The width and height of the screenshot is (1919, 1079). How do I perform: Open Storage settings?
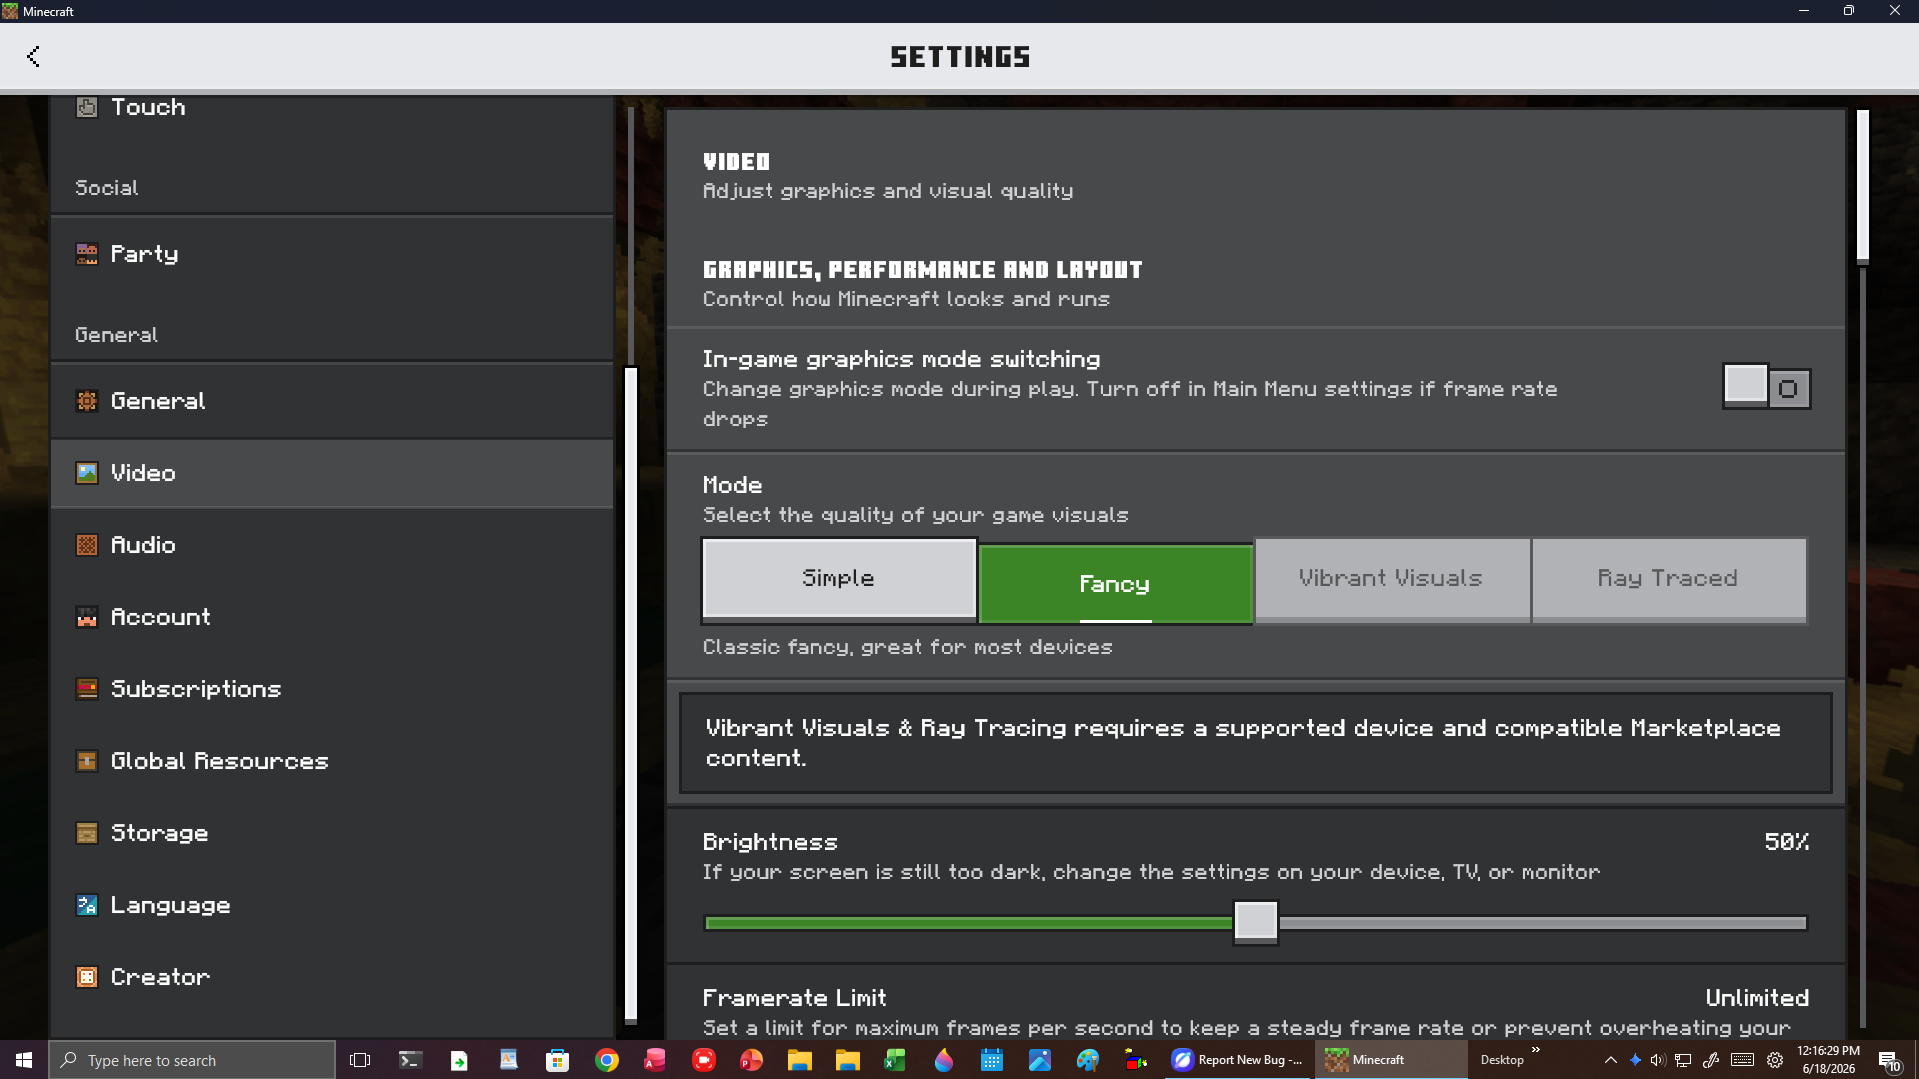tap(332, 833)
